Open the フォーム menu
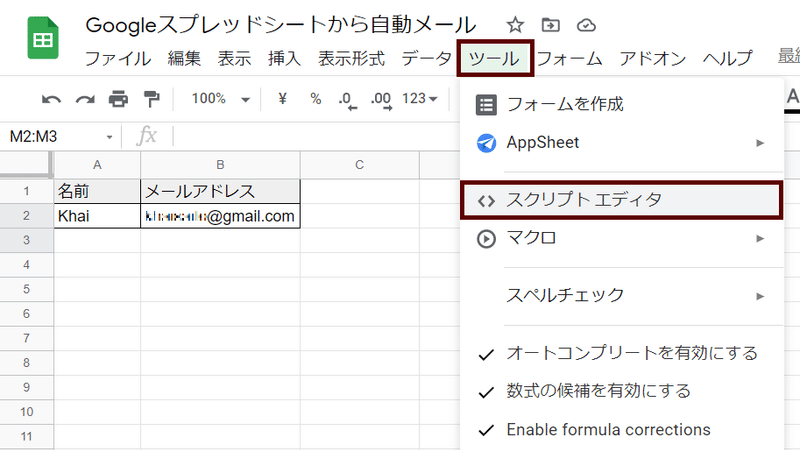Screen dimensions: 800x450 (x=569, y=58)
